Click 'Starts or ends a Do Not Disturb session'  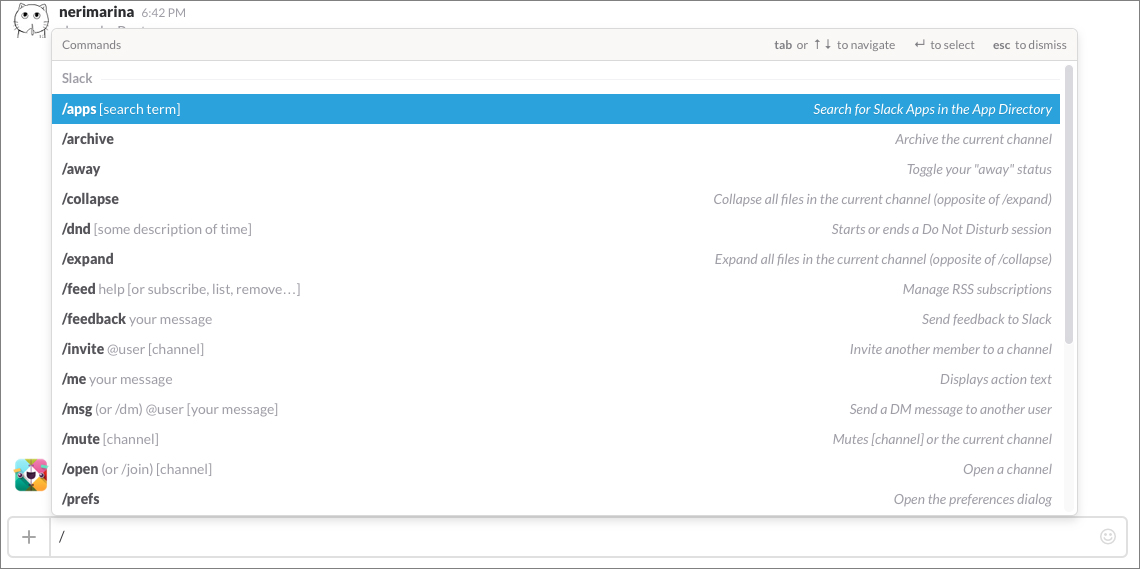click(942, 229)
